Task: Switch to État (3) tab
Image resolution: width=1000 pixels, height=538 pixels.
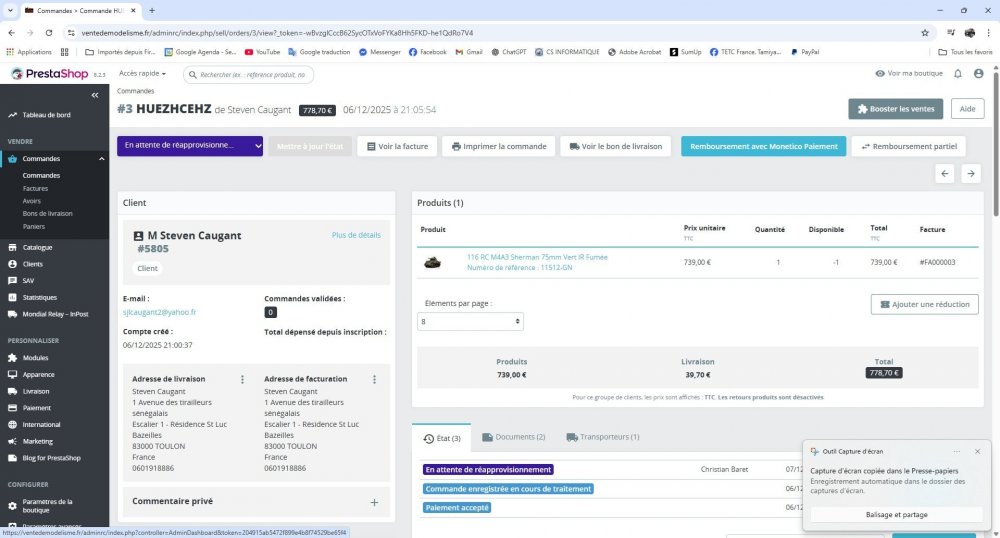Action: (441, 438)
